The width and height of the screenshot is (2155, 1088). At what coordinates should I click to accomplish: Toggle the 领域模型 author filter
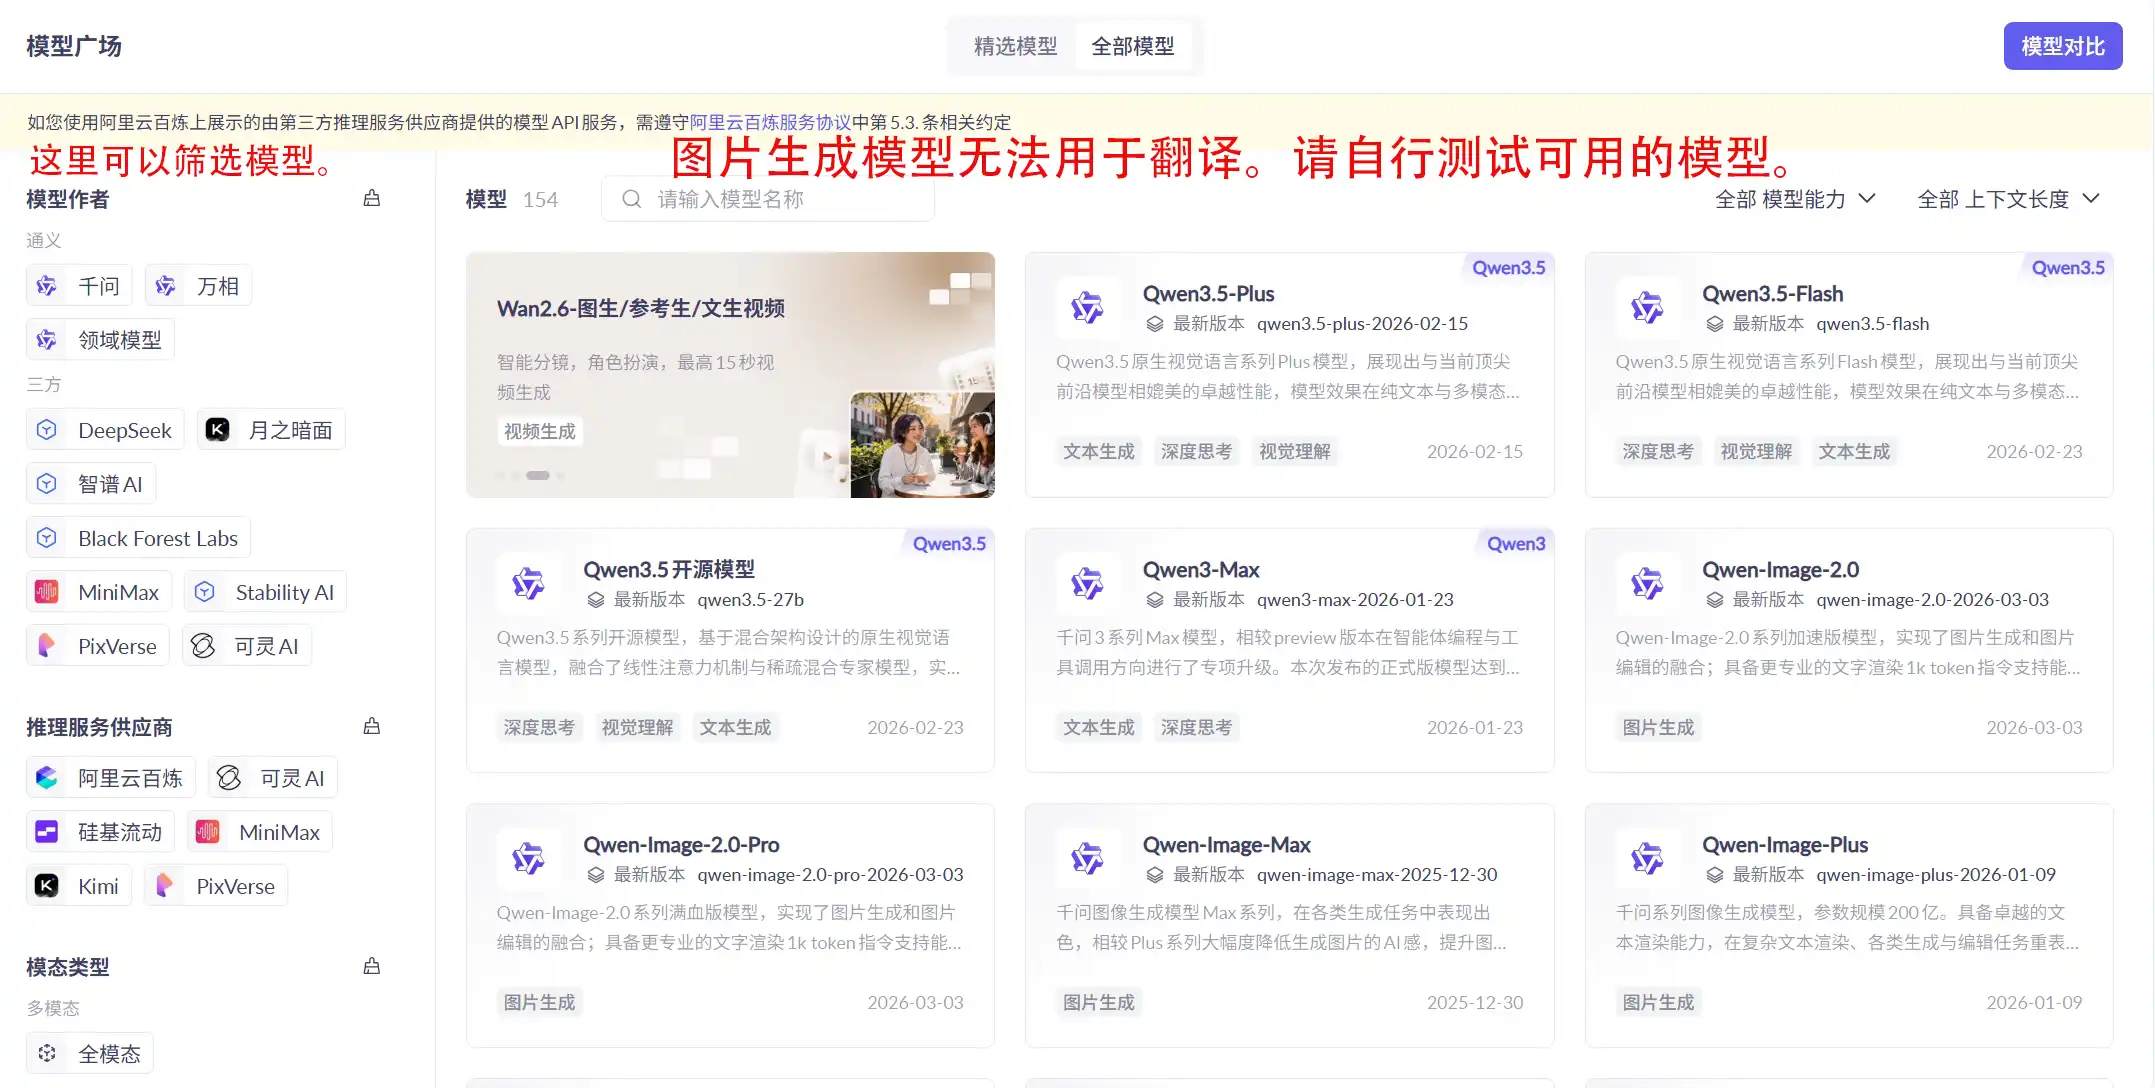point(100,340)
